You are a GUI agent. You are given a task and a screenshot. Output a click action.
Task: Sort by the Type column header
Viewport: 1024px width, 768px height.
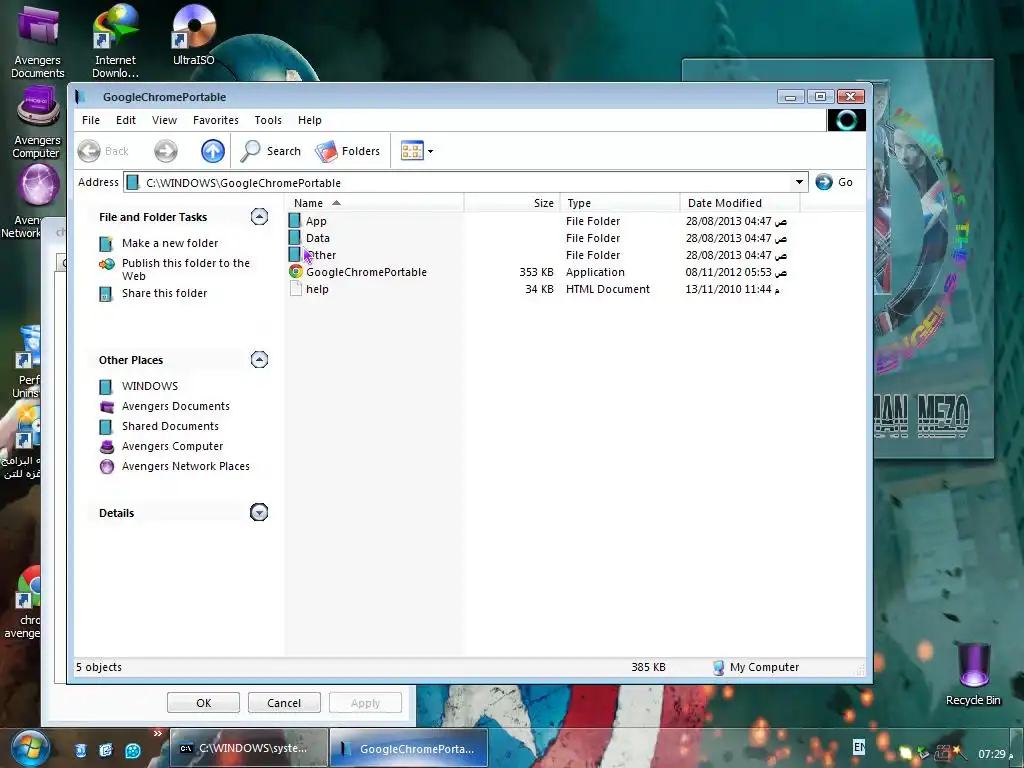tap(620, 203)
